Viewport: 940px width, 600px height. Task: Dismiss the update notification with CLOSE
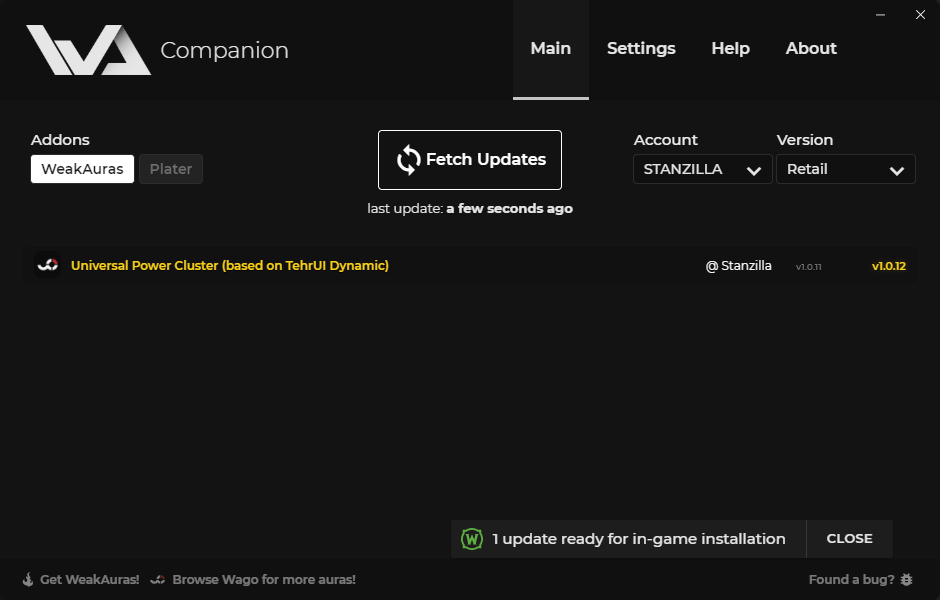point(849,539)
